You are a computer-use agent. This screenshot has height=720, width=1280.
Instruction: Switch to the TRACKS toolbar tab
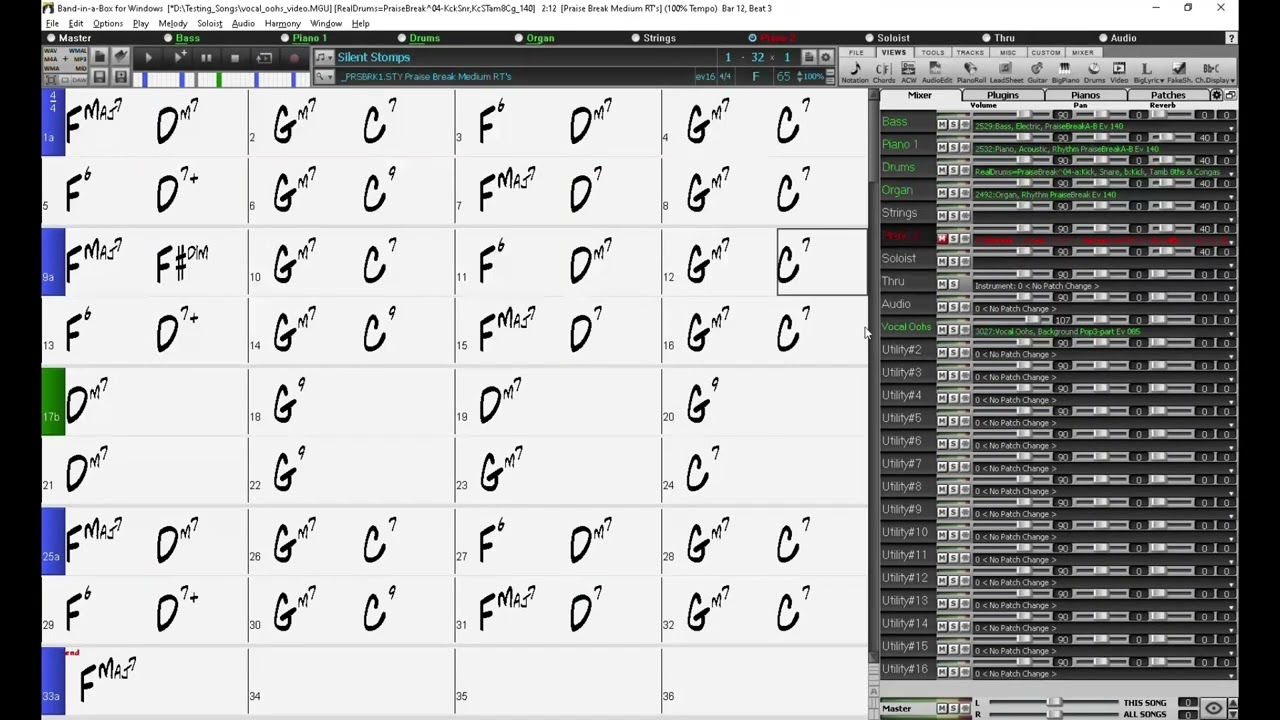tap(970, 52)
